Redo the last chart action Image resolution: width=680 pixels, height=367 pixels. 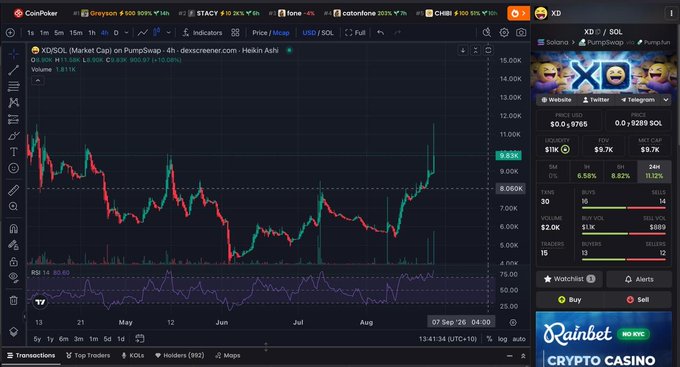click(x=397, y=33)
